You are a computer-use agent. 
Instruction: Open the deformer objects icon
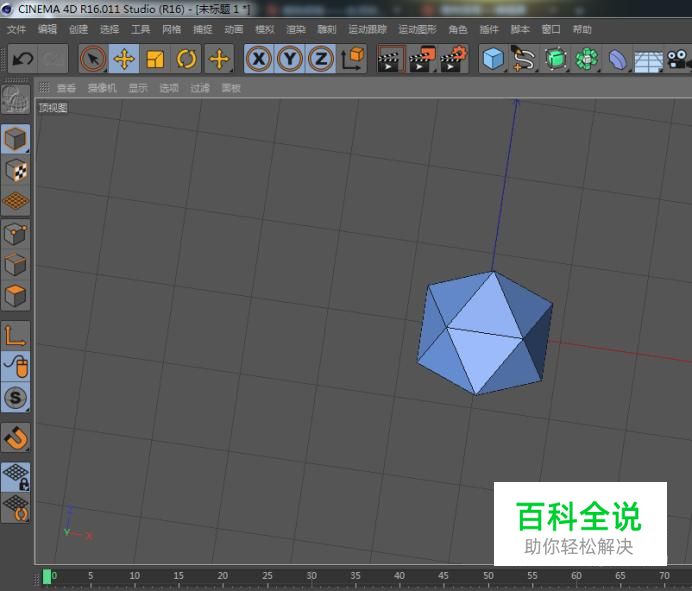[x=617, y=59]
